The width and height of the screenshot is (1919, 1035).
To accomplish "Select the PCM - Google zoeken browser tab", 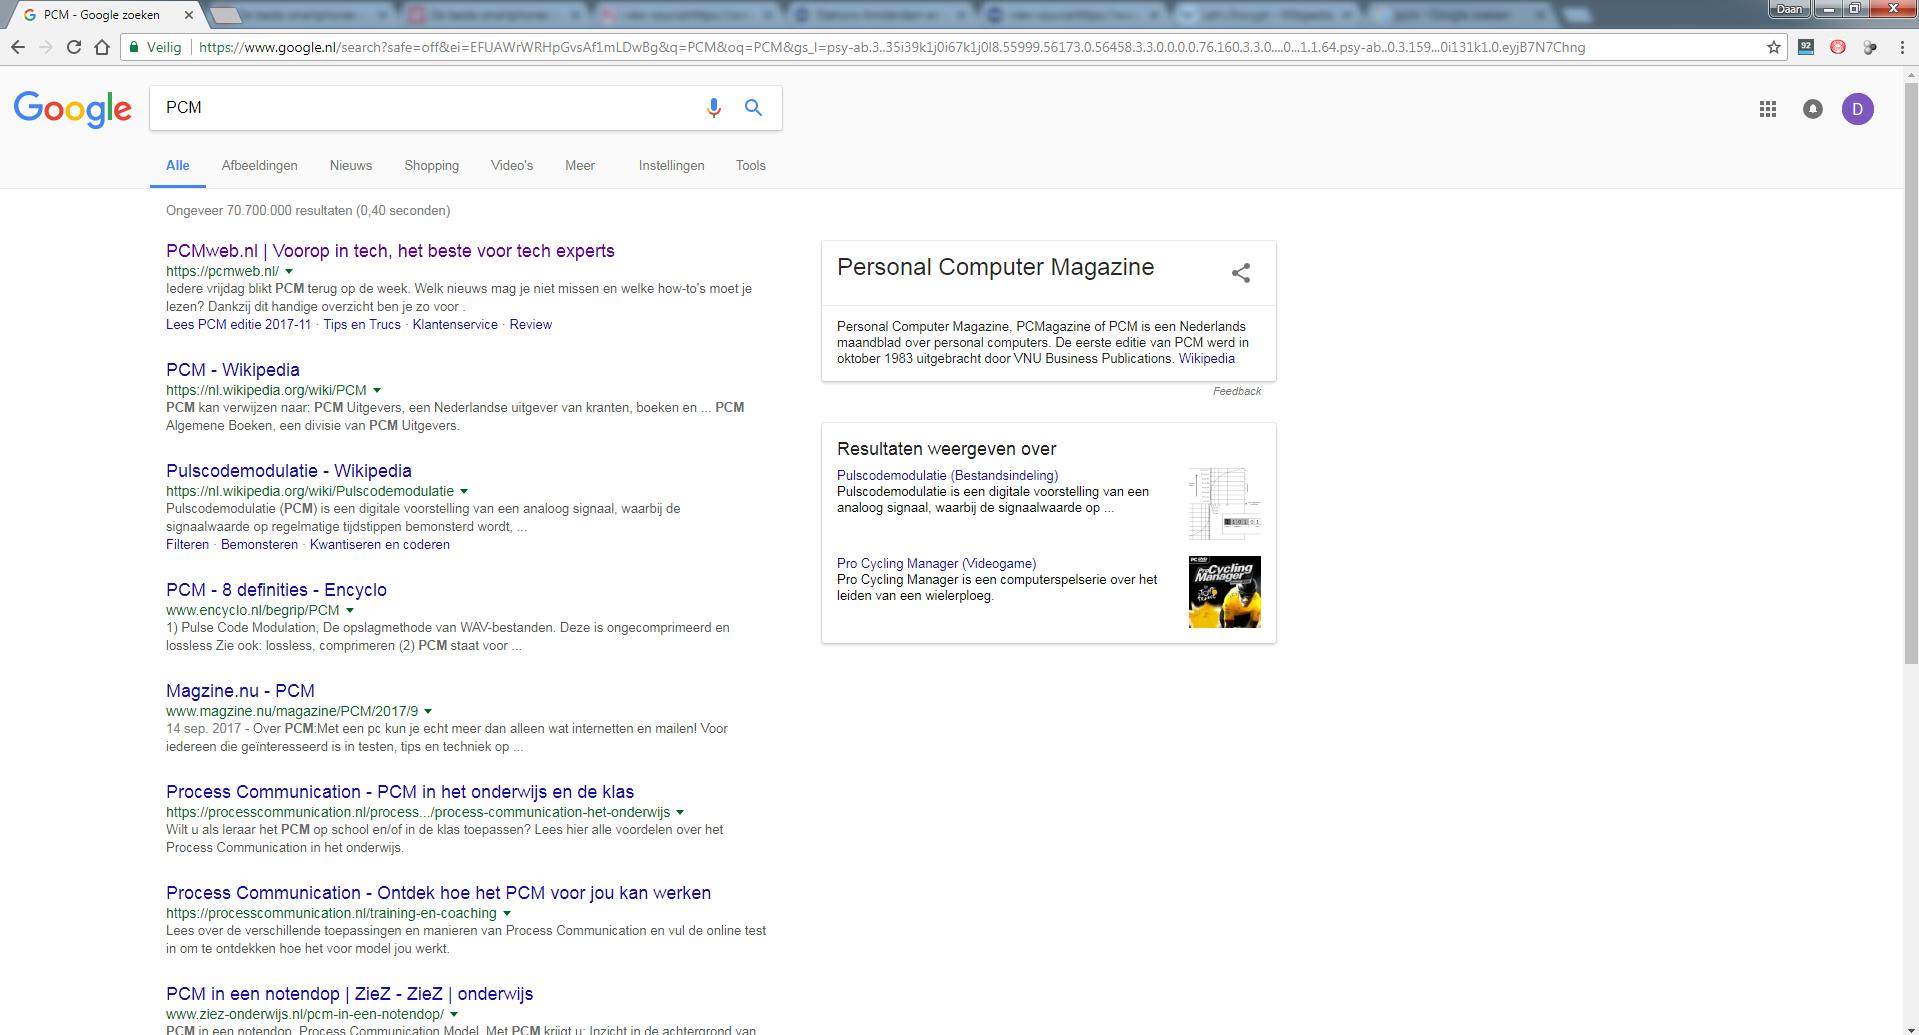I will tap(103, 15).
